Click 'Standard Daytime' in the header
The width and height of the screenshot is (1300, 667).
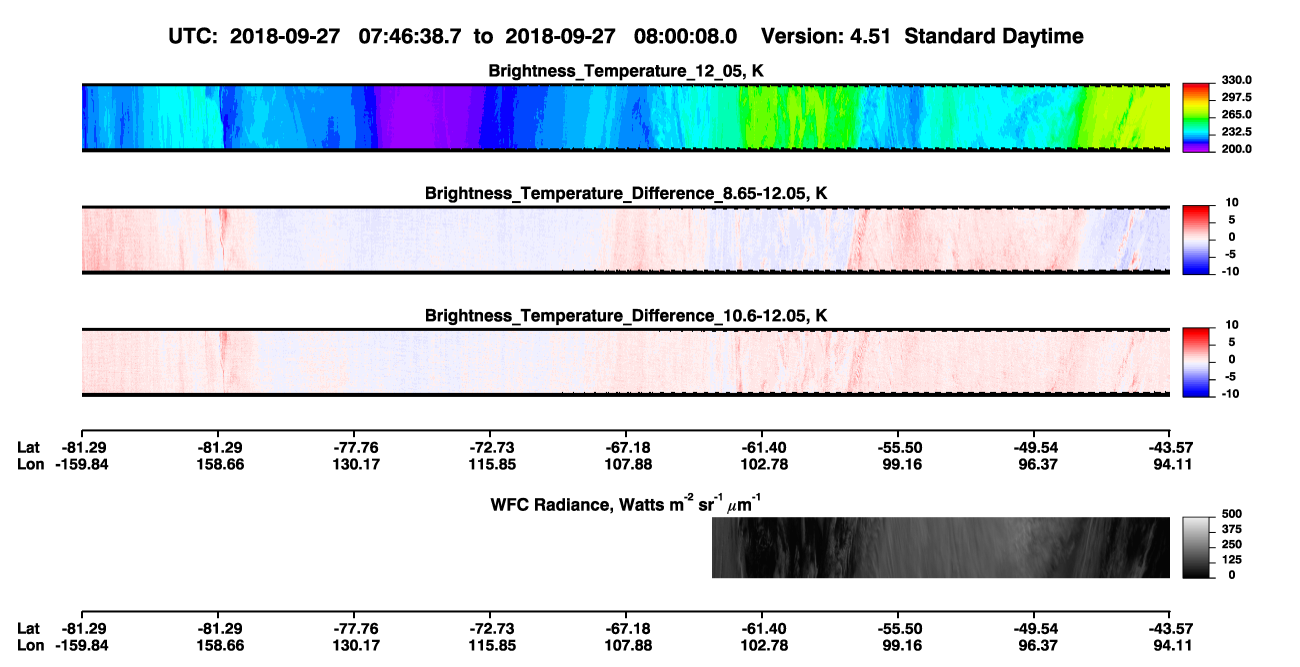tap(993, 36)
